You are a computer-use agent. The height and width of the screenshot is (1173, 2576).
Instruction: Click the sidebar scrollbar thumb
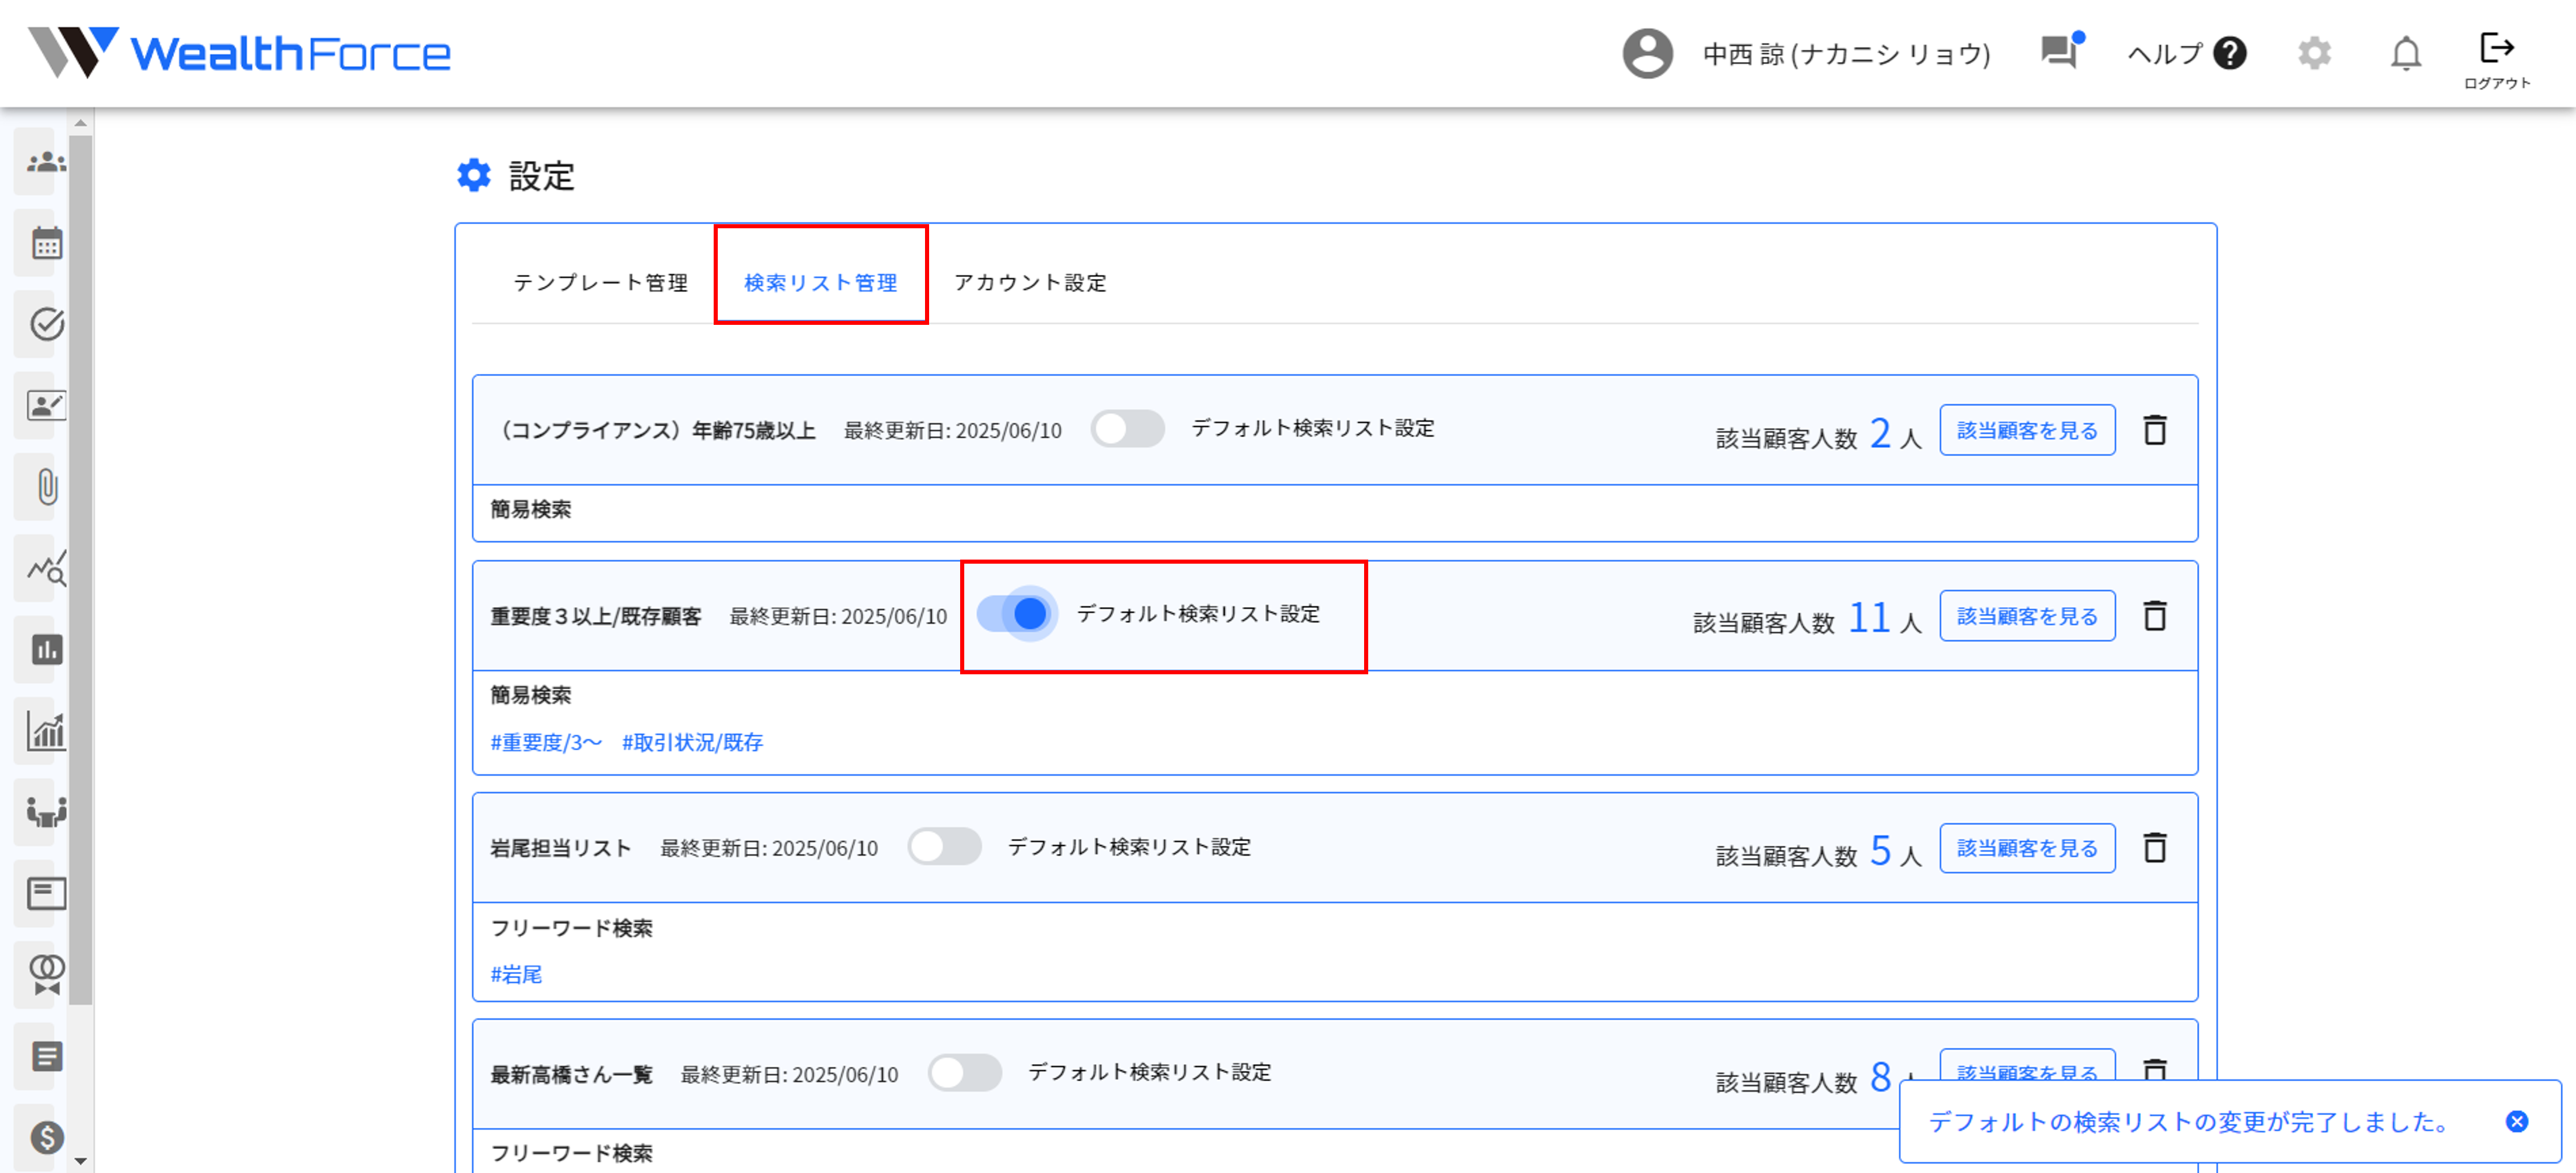(81, 570)
